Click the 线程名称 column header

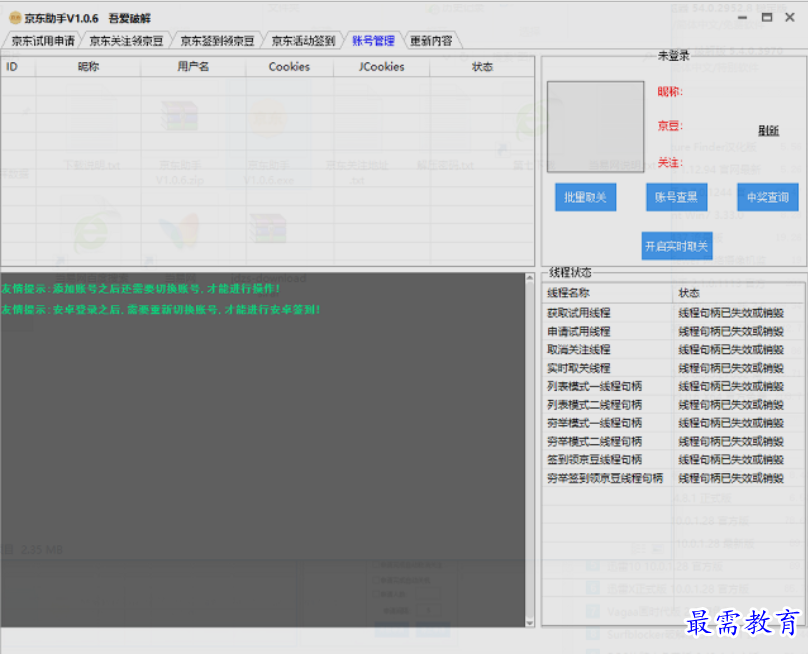[608, 293]
